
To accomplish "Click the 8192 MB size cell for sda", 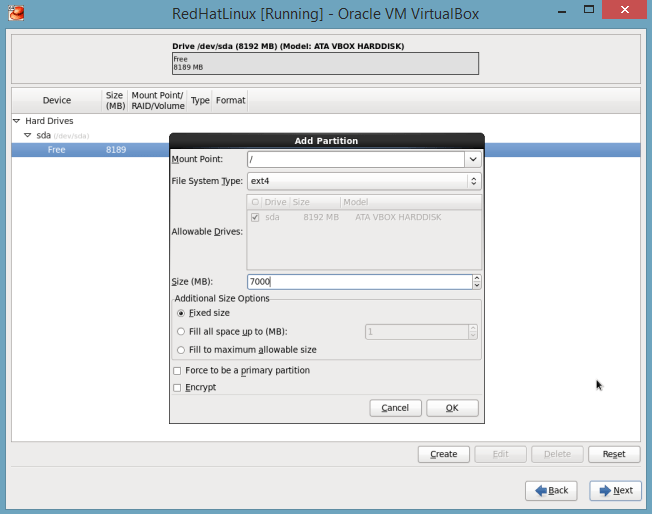I will click(321, 217).
